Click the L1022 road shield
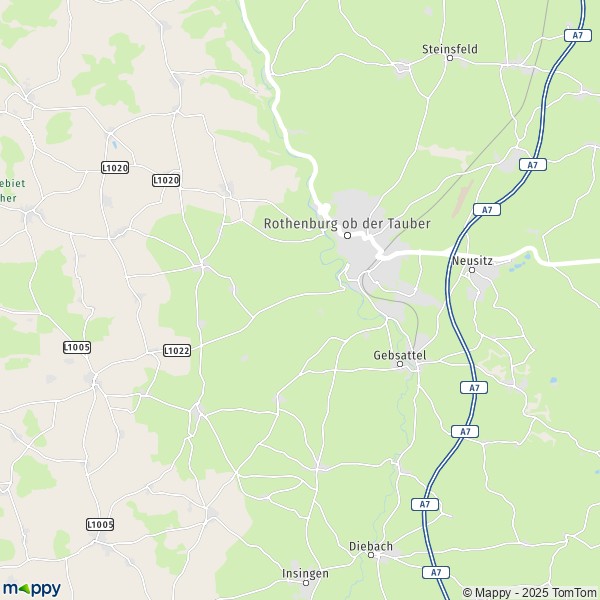The image size is (600, 600). click(177, 351)
